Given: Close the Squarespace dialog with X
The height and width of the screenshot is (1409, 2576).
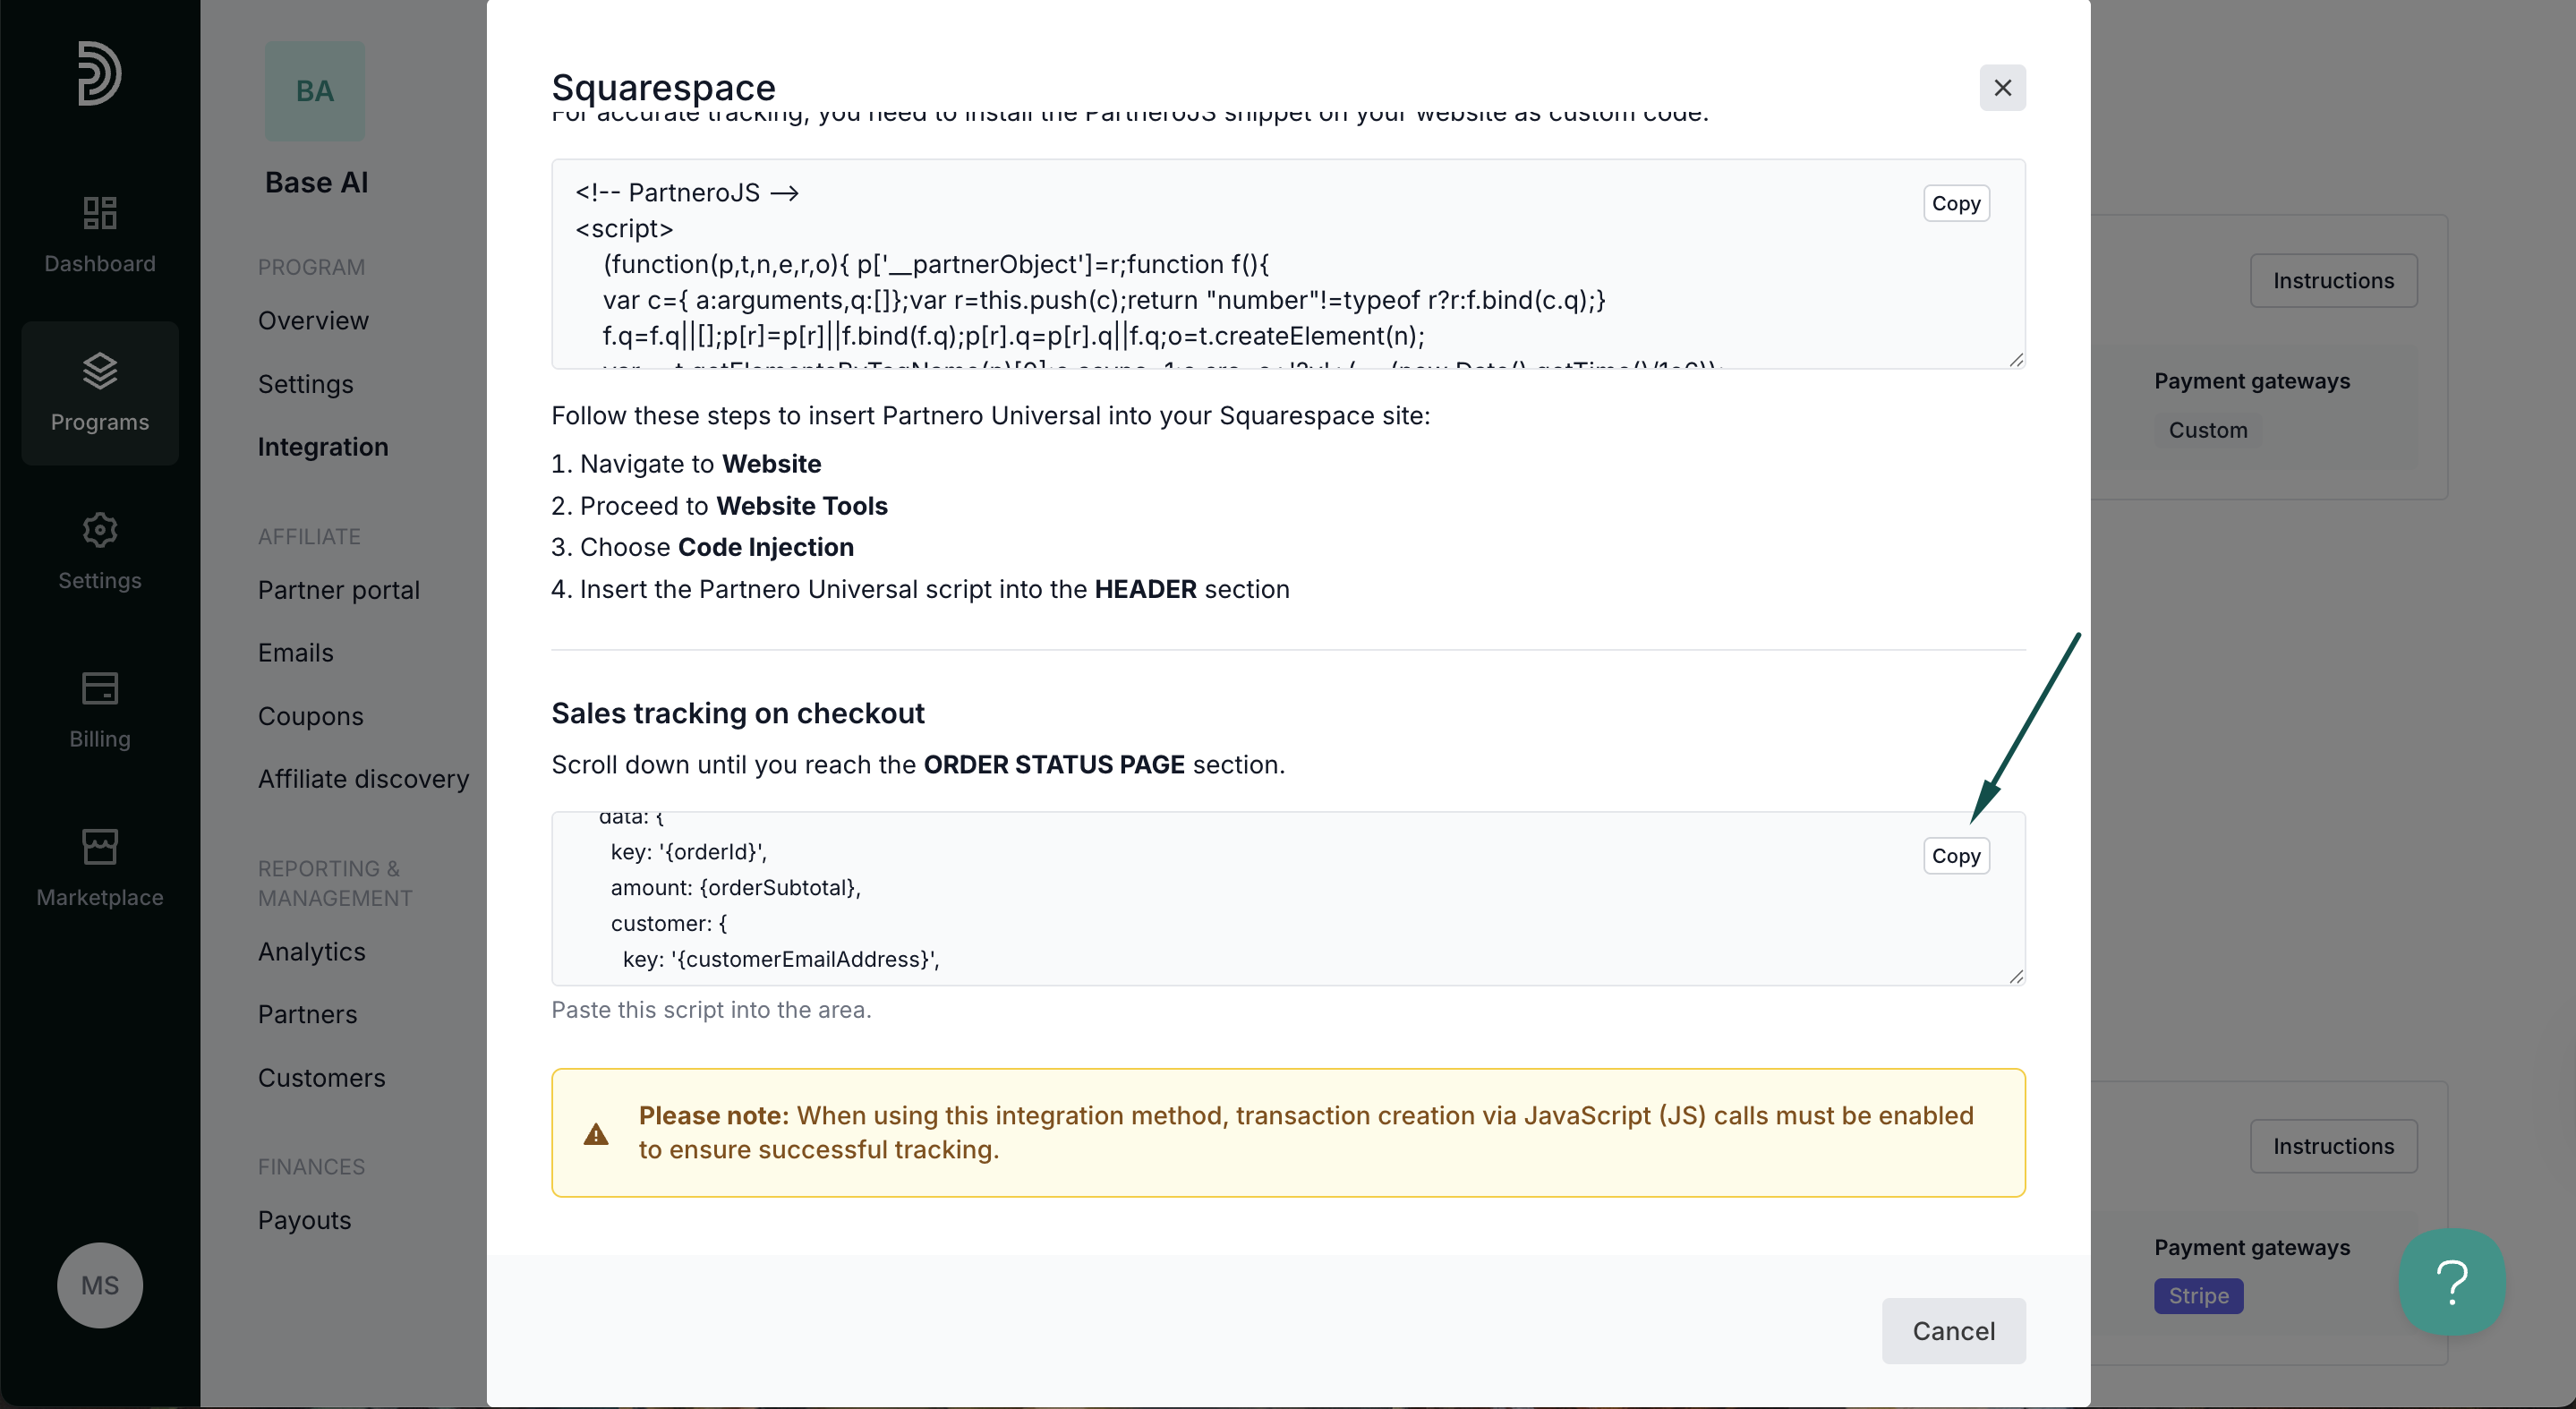Looking at the screenshot, I should pyautogui.click(x=2002, y=88).
